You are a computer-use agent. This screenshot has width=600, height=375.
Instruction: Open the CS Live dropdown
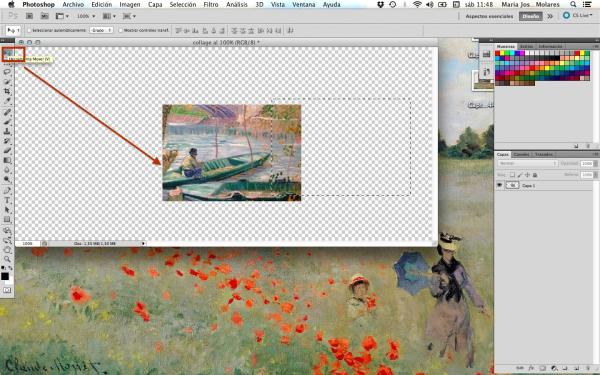[577, 16]
